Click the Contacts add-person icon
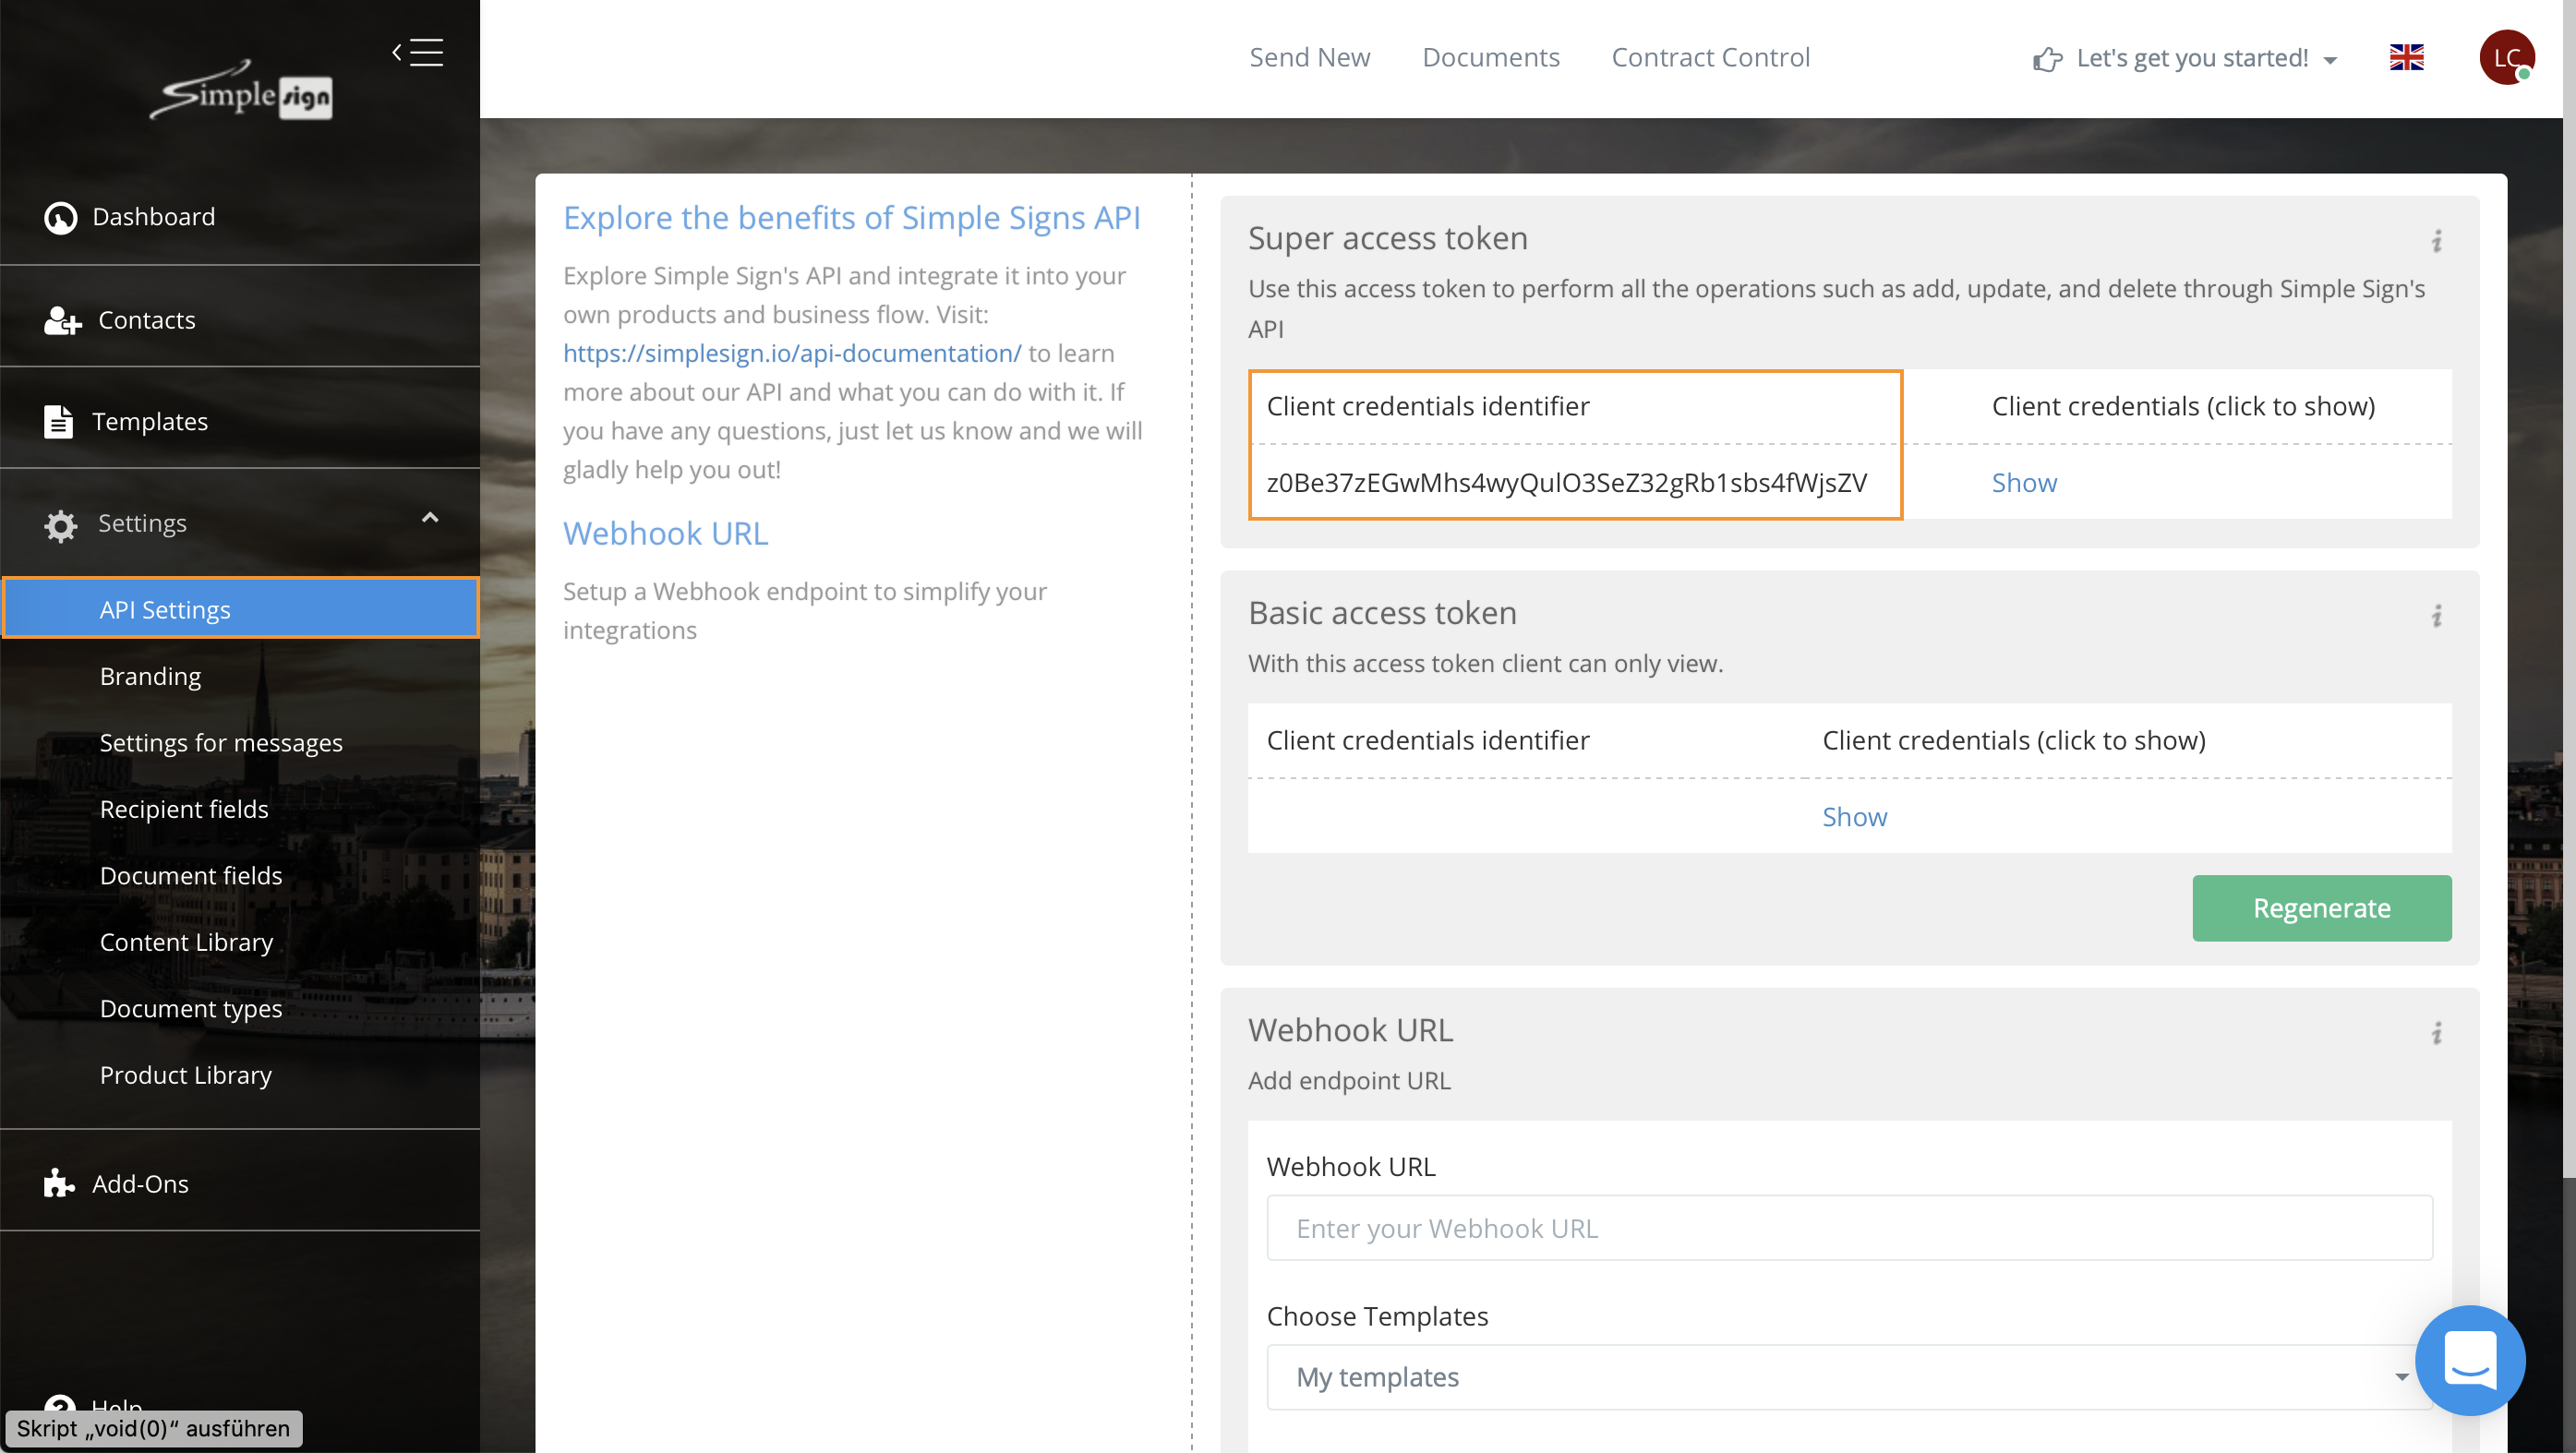Screen dimensions: 2576x1453 pyautogui.click(x=62, y=320)
